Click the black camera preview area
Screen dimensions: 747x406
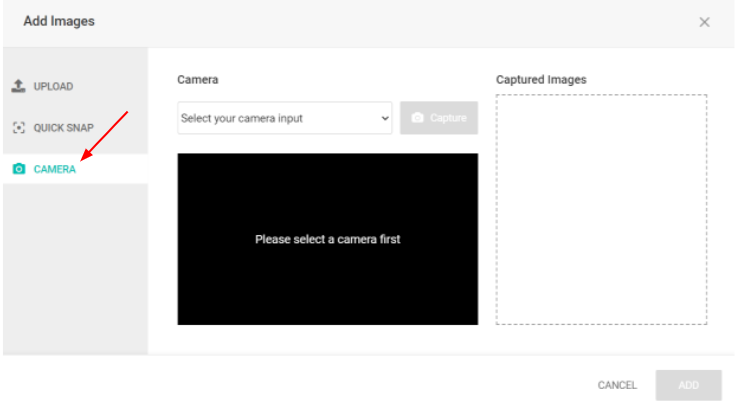coord(328,239)
